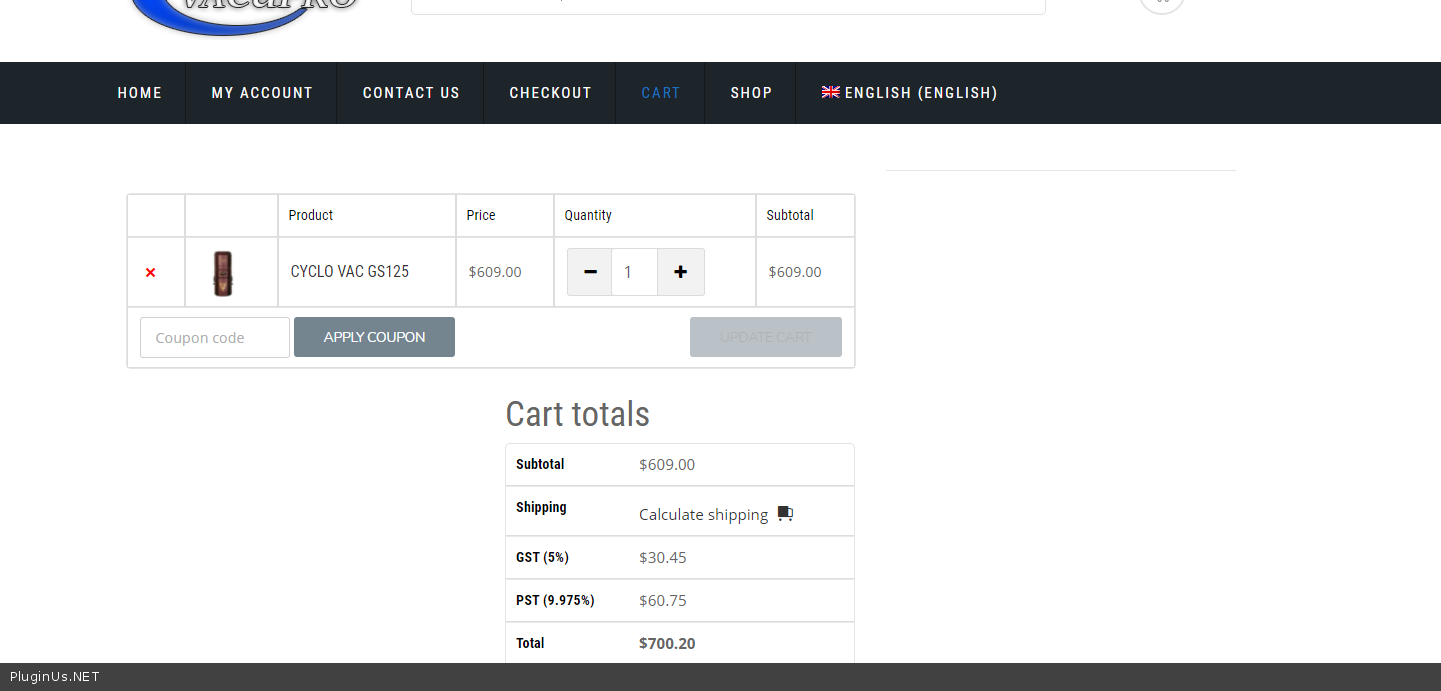The height and width of the screenshot is (691, 1441).
Task: Open the Shop page
Action: pyautogui.click(x=751, y=93)
